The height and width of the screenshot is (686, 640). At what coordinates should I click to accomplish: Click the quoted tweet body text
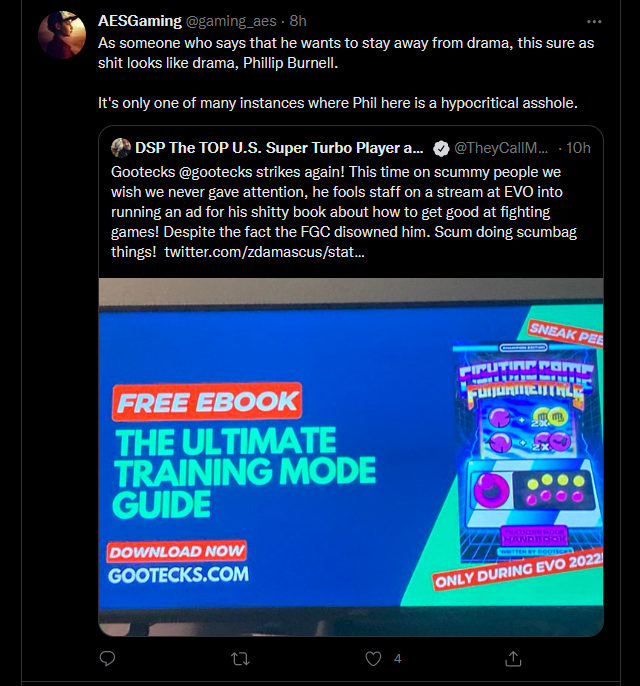click(x=344, y=212)
